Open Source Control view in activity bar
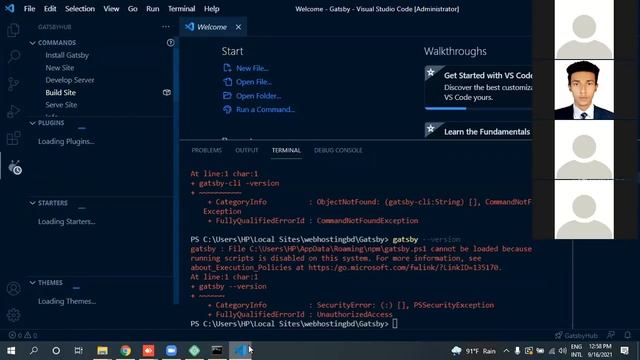The width and height of the screenshot is (640, 360). coord(13,84)
